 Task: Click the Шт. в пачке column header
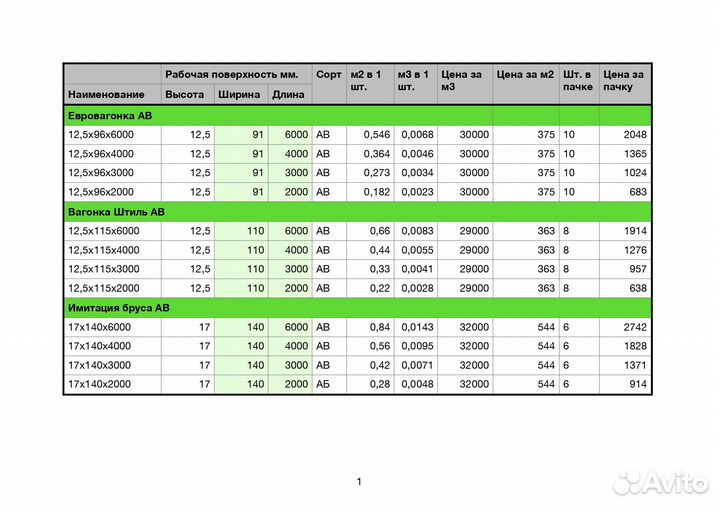578,80
